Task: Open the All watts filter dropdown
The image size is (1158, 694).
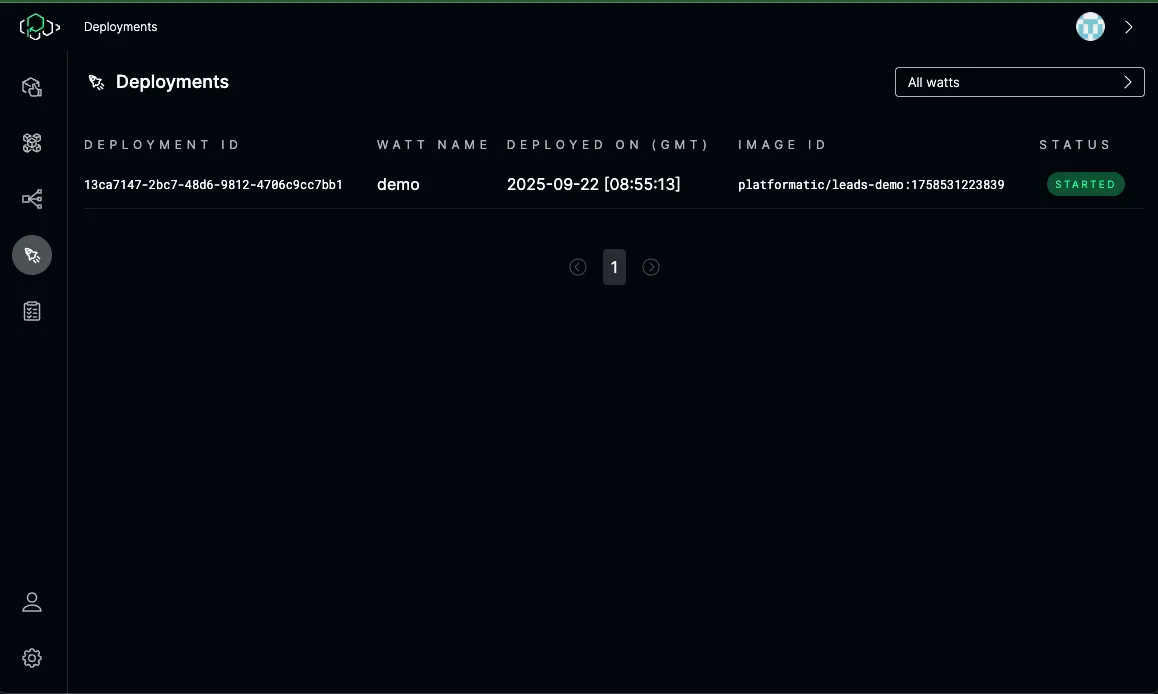Action: 1019,82
